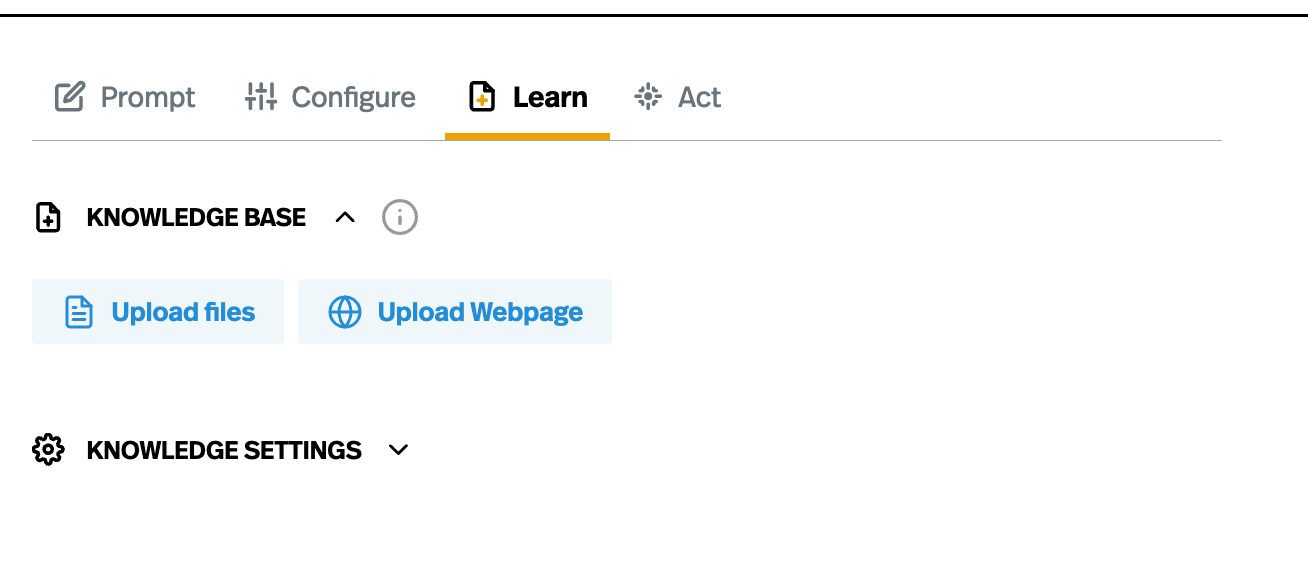Click the orange underline beneath Learn tab

(x=527, y=136)
